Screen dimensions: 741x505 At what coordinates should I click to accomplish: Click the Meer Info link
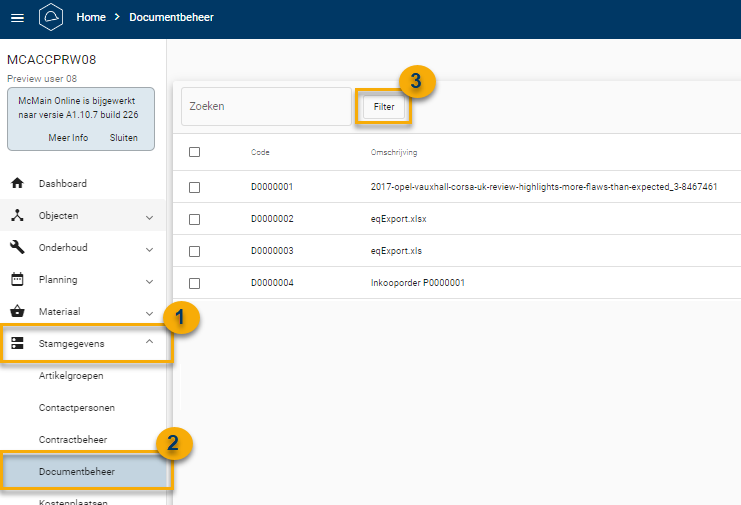pos(68,138)
